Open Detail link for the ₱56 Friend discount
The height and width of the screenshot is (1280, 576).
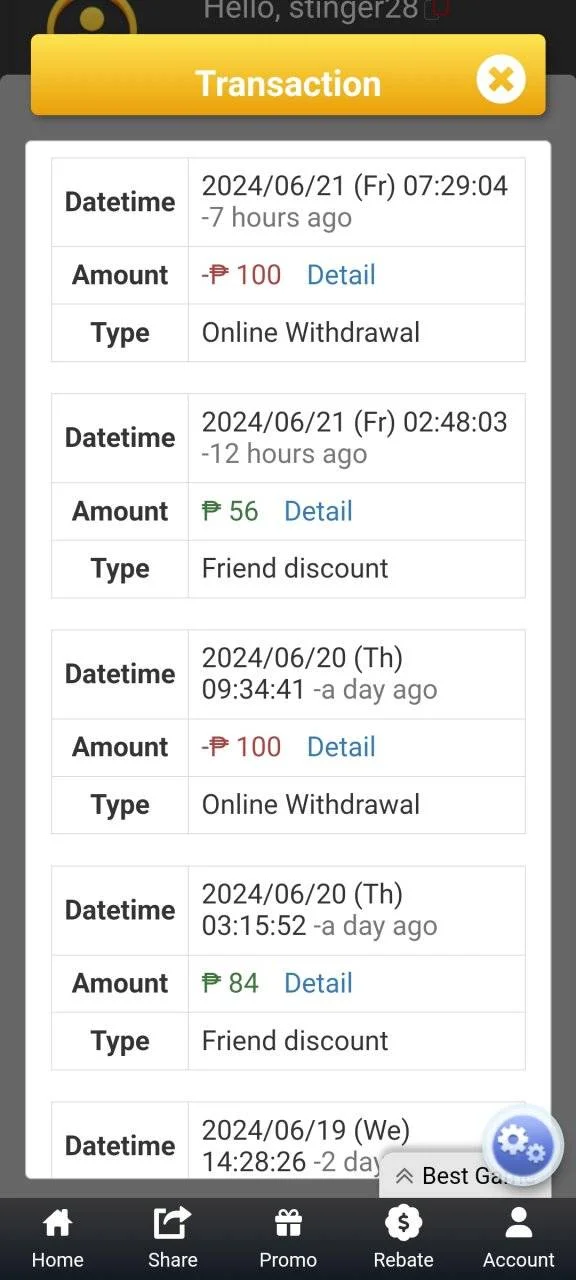[x=318, y=511]
